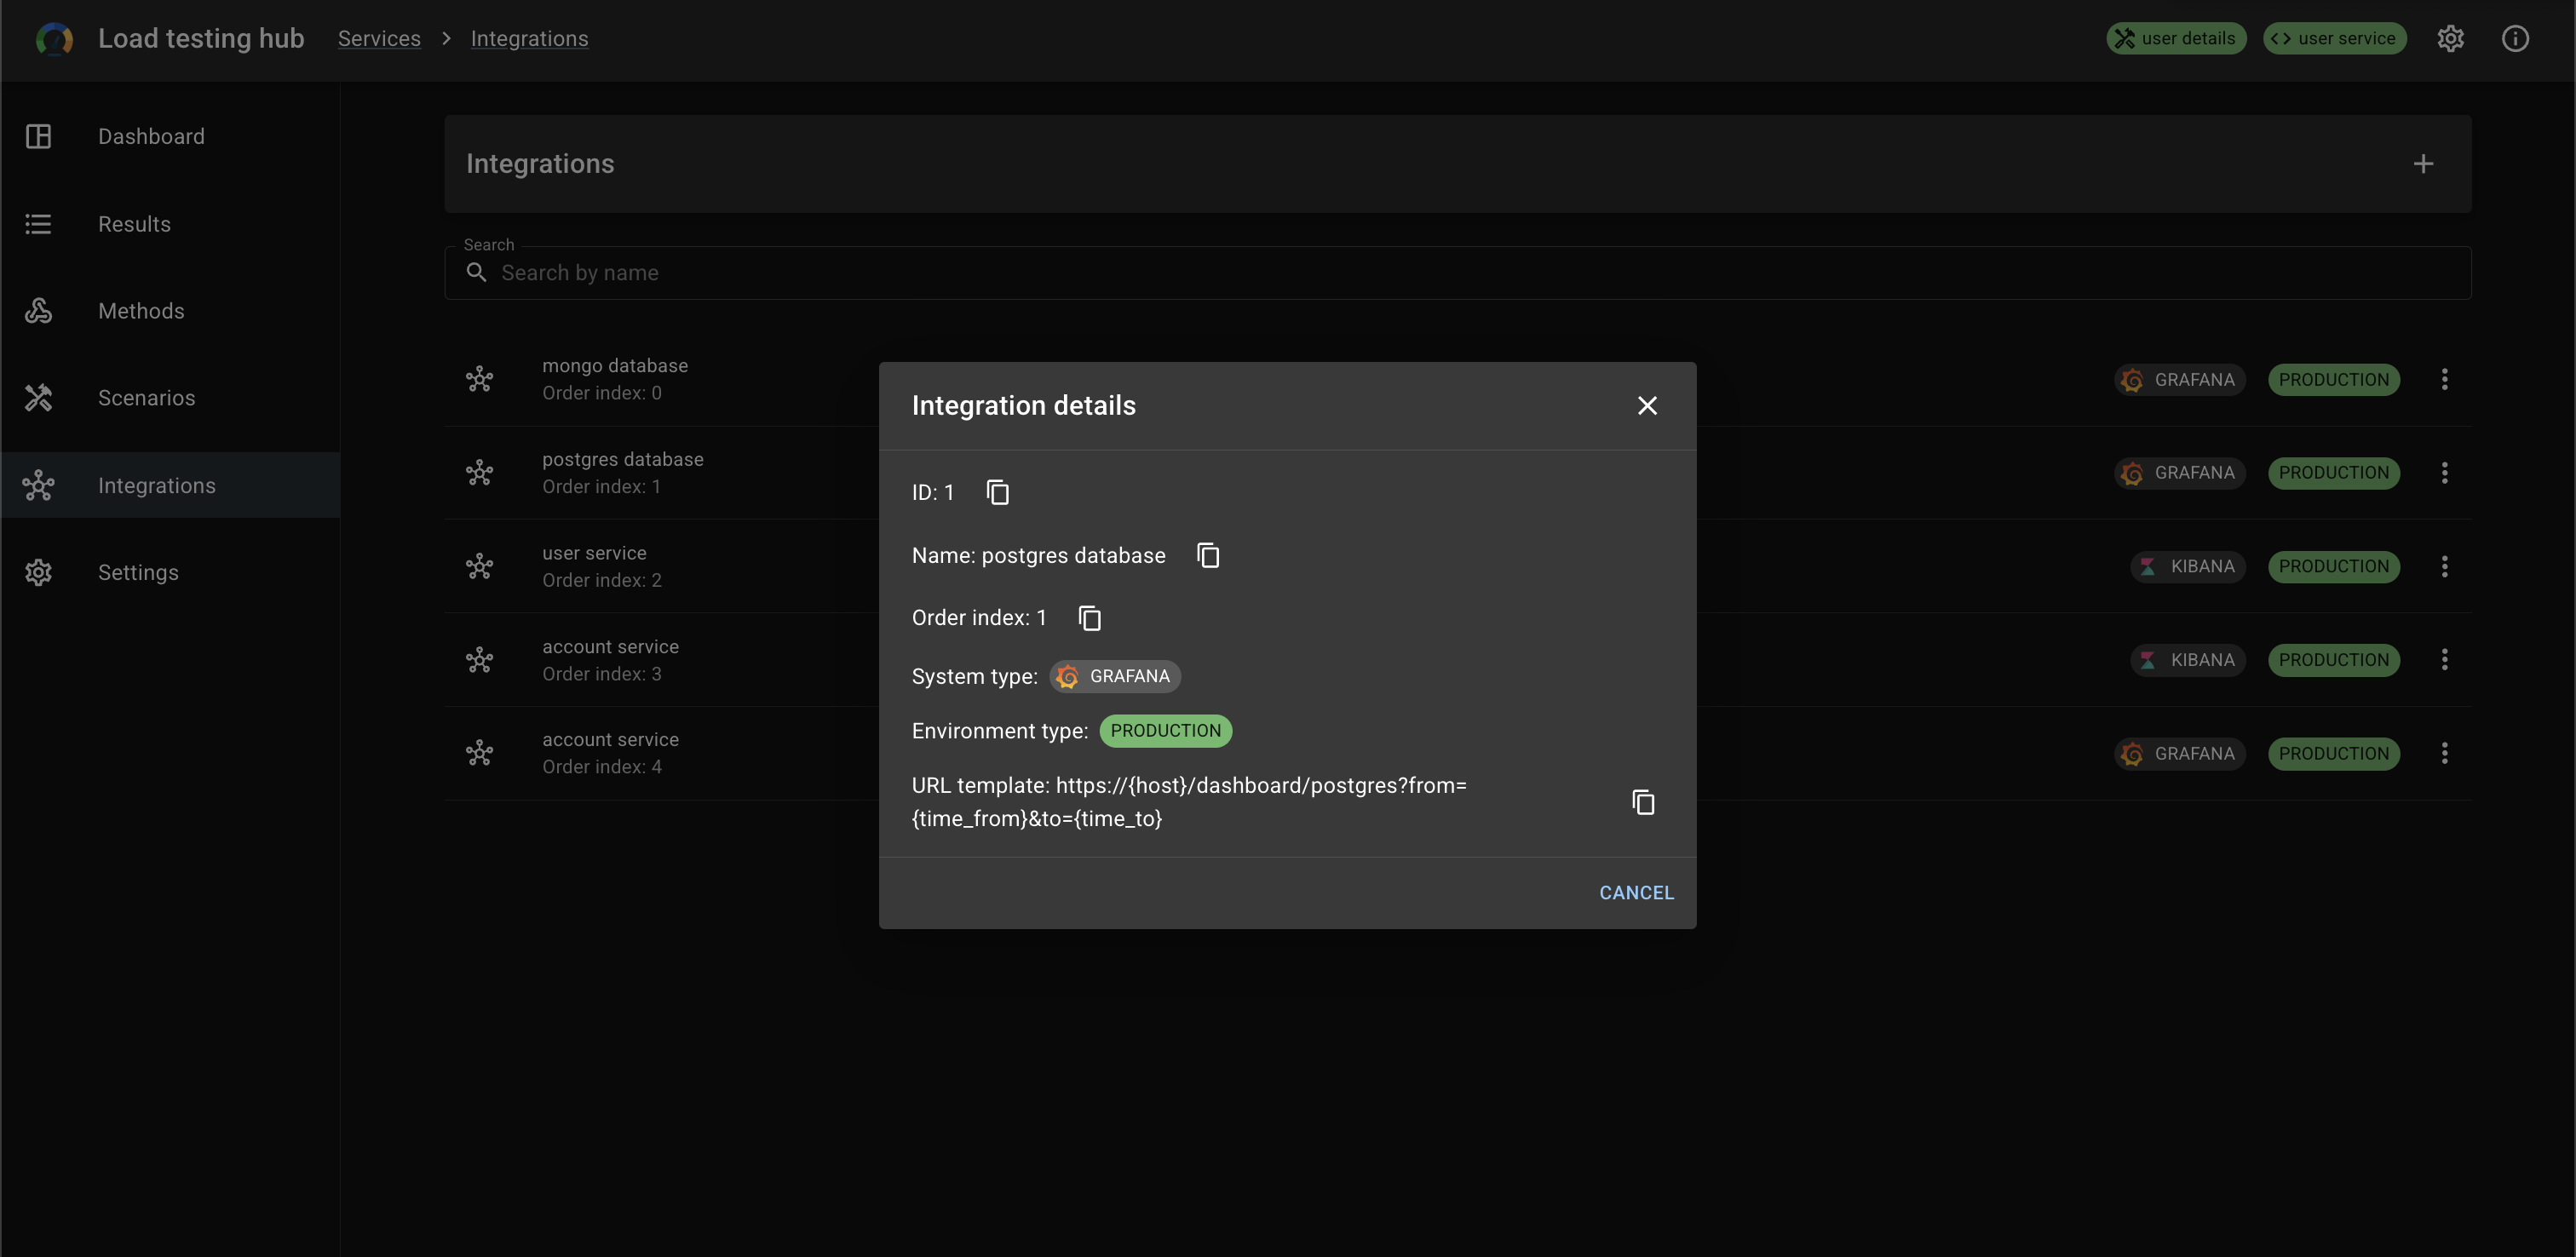
Task: Open more options for user service
Action: 2444,566
